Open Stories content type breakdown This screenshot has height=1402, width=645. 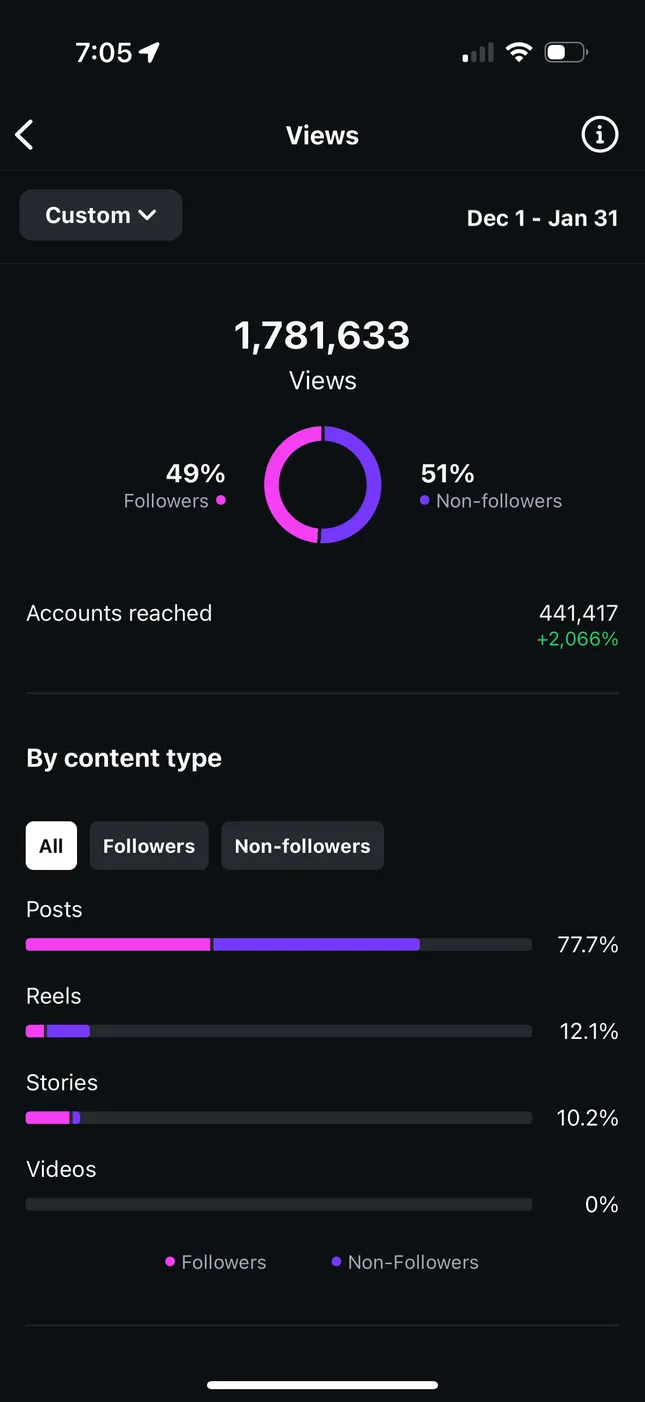(x=322, y=1100)
